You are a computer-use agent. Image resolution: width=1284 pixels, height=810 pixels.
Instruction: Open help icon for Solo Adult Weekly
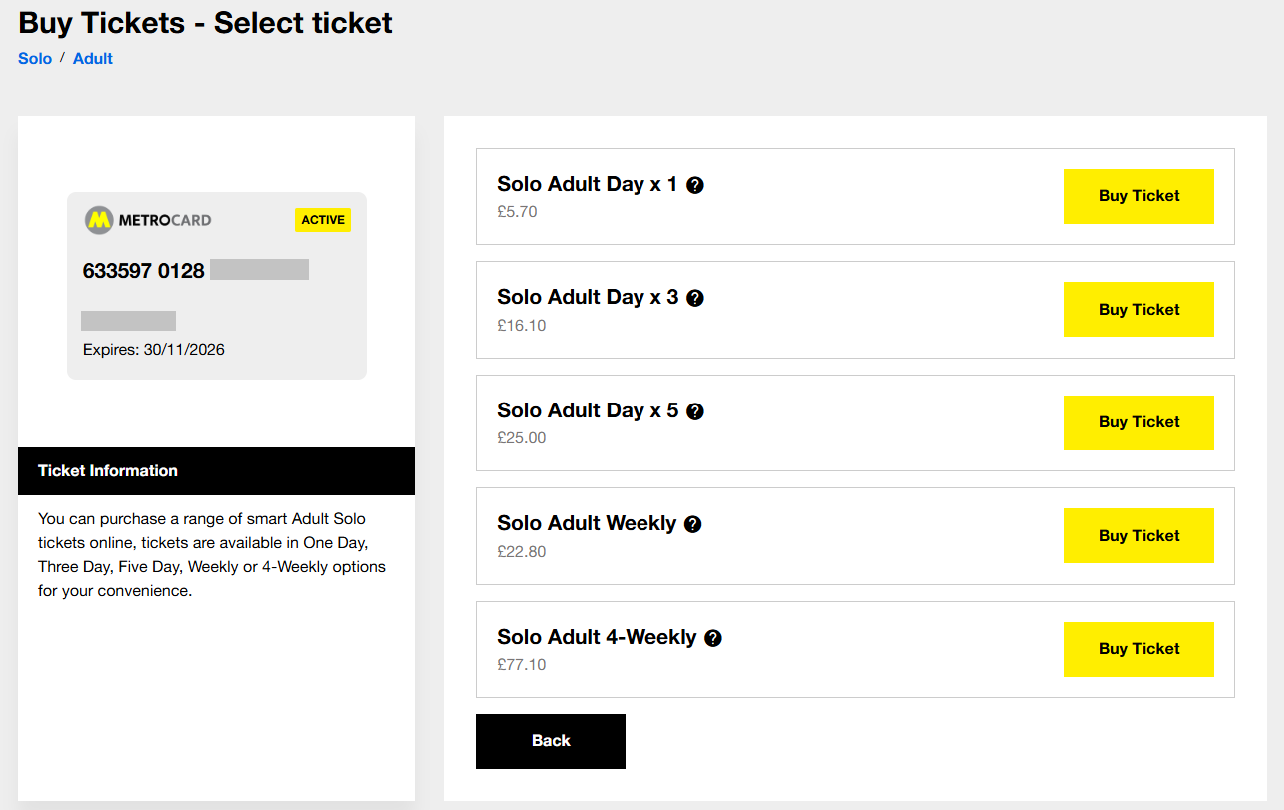coord(693,524)
